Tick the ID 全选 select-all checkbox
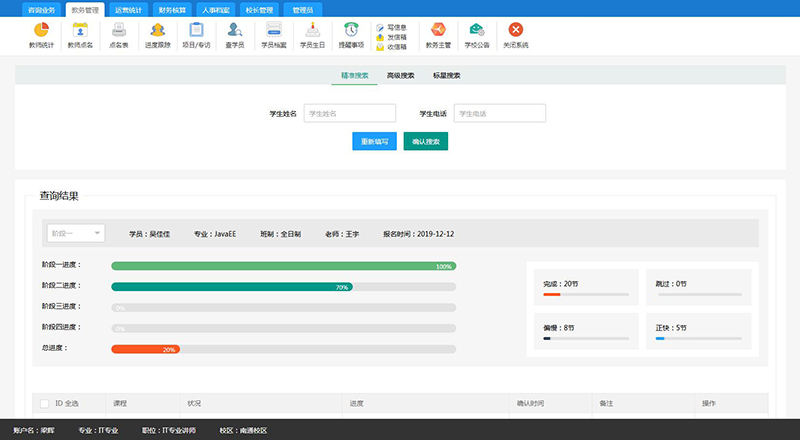The width and height of the screenshot is (800, 440). 45,403
